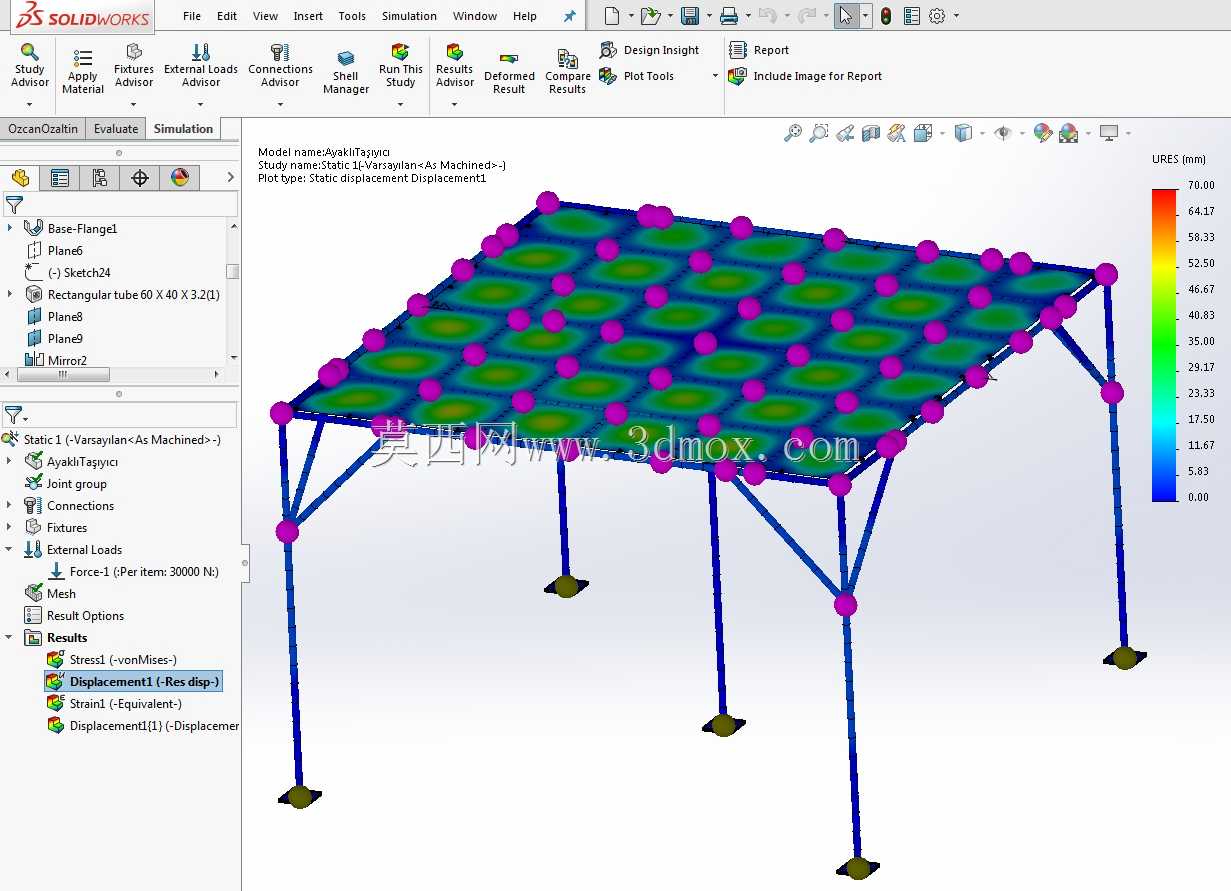Open the Options gear icon
Screen dimensions: 1231x891
tap(937, 16)
